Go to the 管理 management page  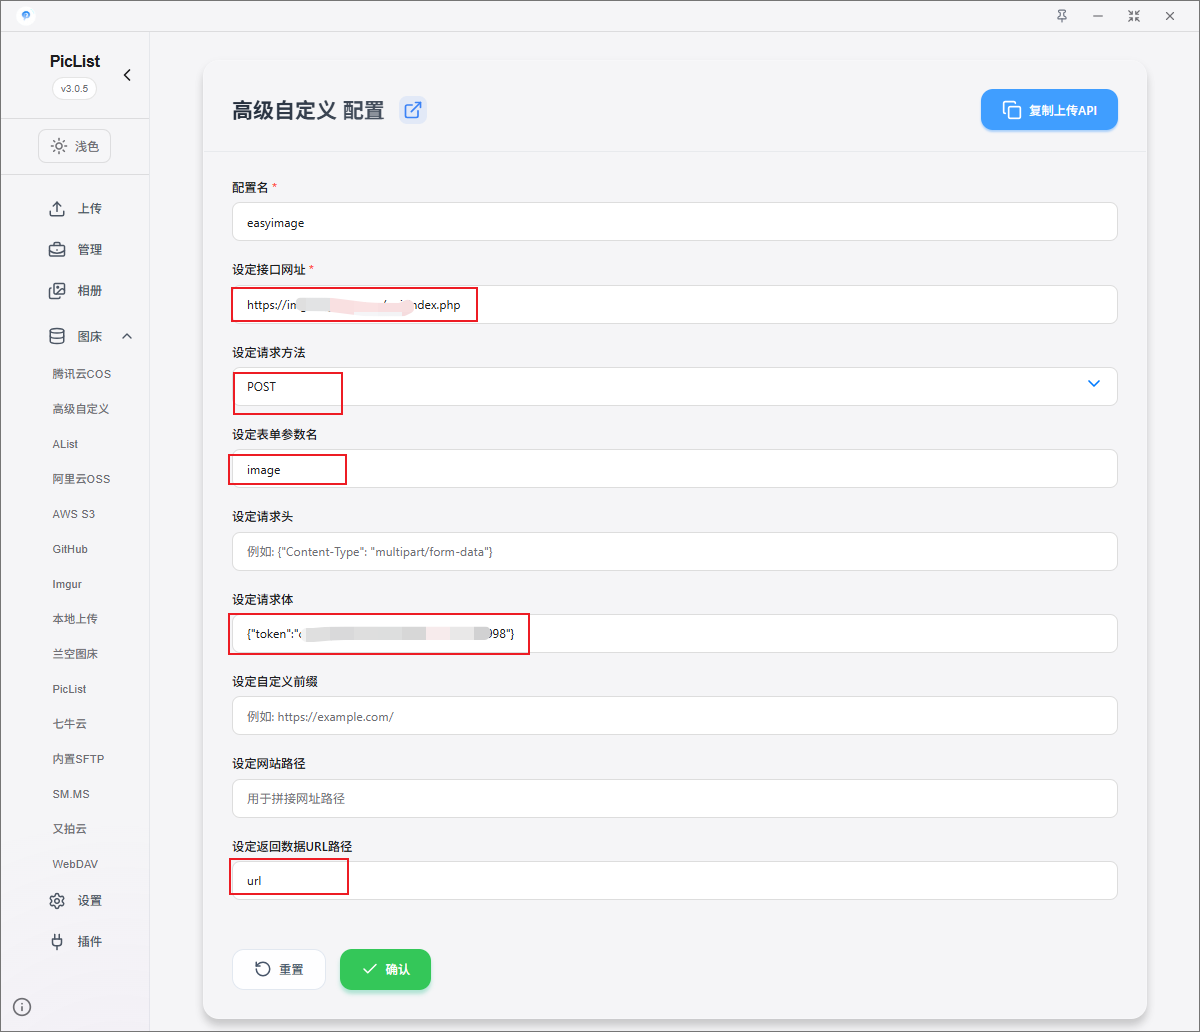[x=76, y=250]
